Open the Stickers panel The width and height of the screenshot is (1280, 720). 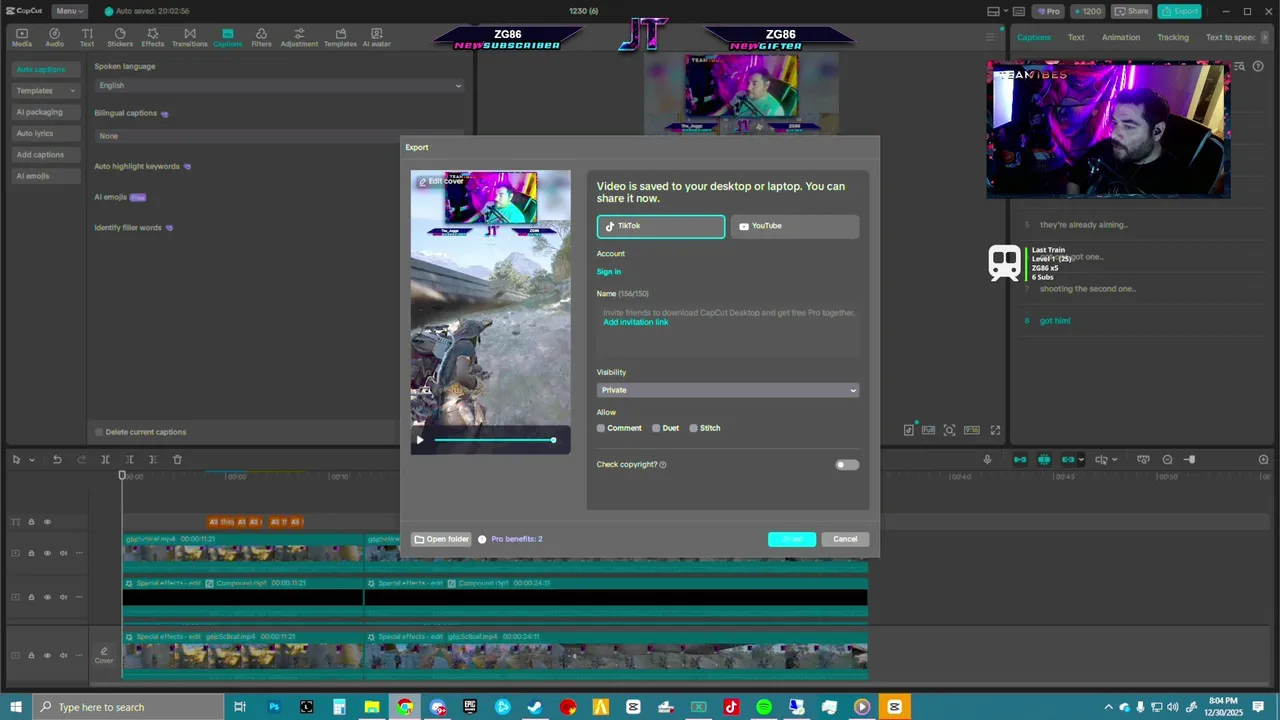click(x=120, y=37)
